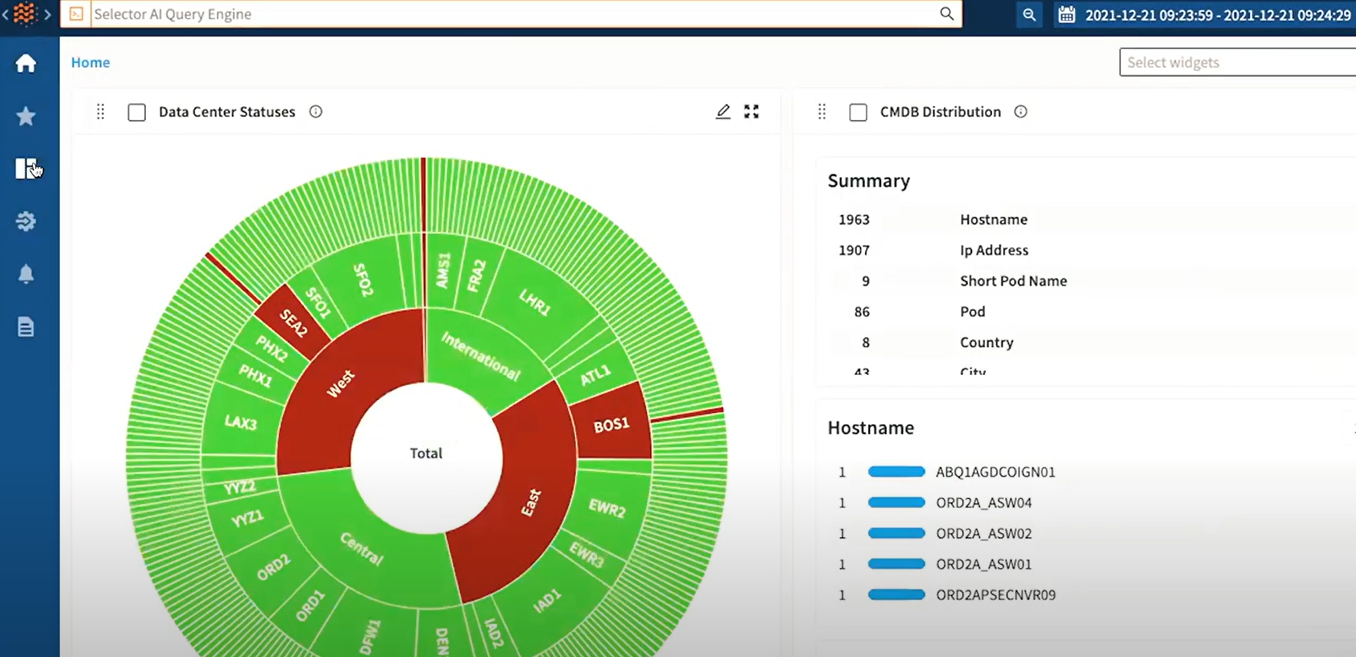
Task: Open the dashboards panel icon in sidebar
Action: pyautogui.click(x=26, y=168)
